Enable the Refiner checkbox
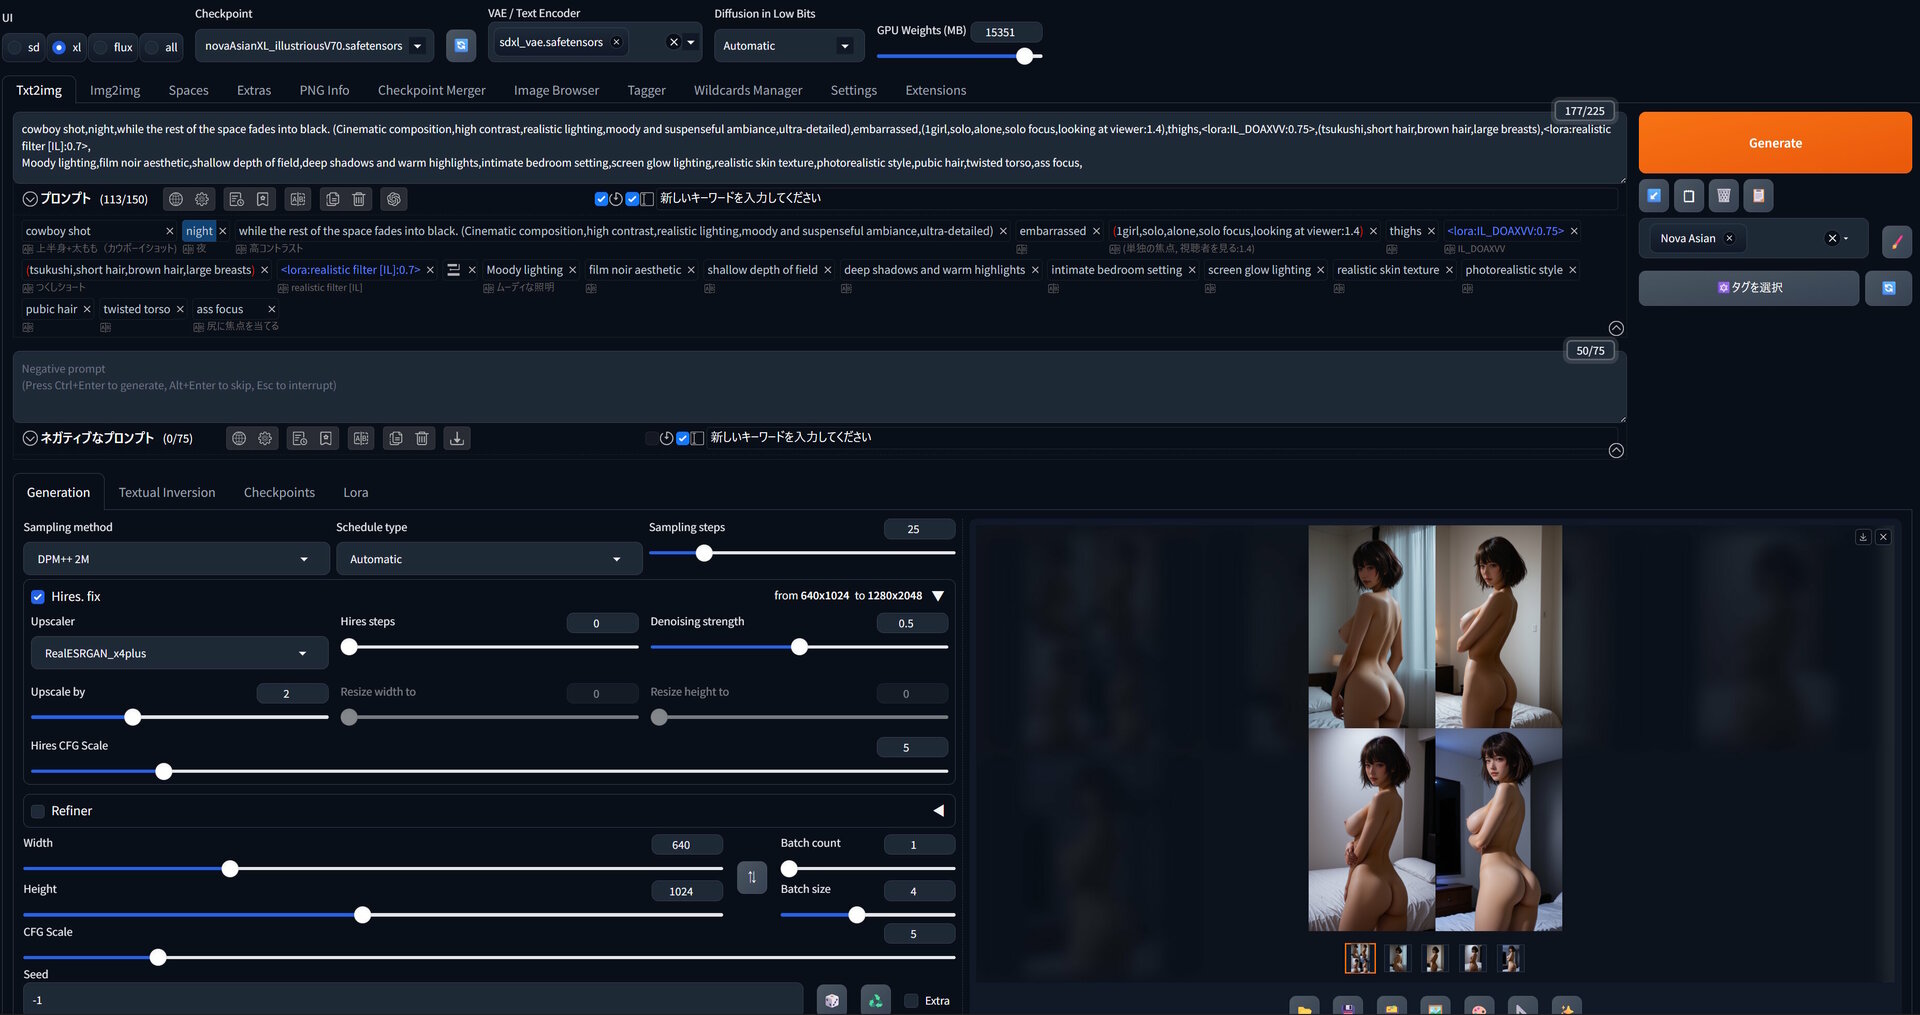 tap(38, 811)
